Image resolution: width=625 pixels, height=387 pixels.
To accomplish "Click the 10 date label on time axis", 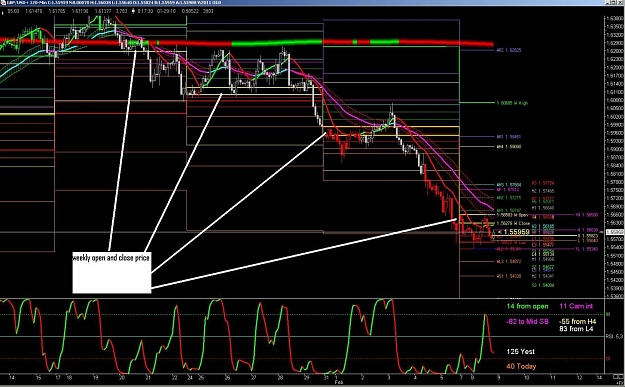I will click(x=526, y=377).
